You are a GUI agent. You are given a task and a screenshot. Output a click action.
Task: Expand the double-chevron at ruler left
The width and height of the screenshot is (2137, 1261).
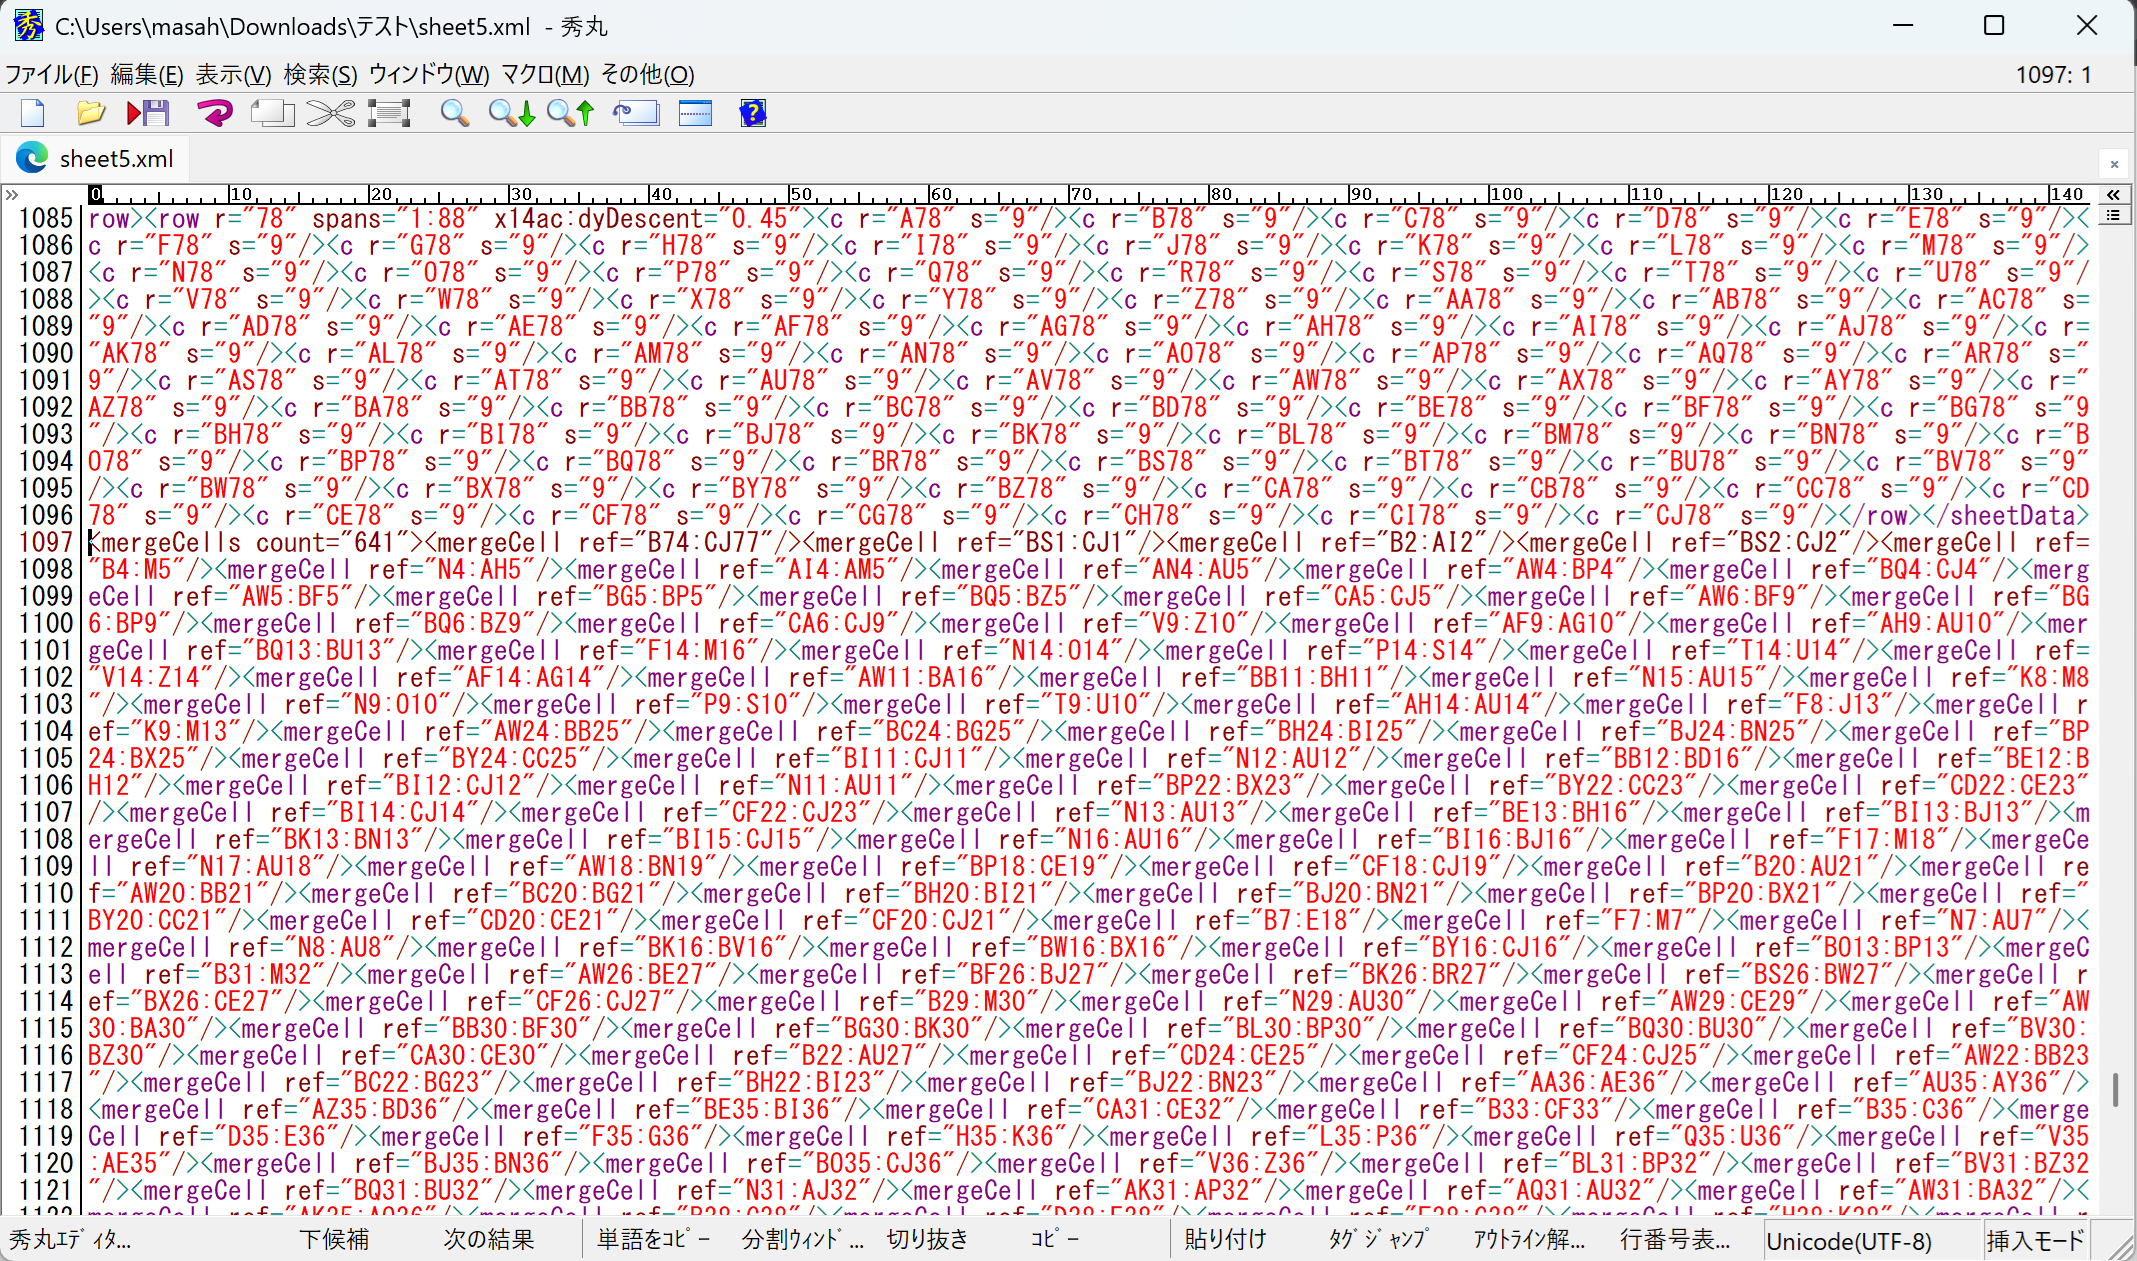[12, 194]
